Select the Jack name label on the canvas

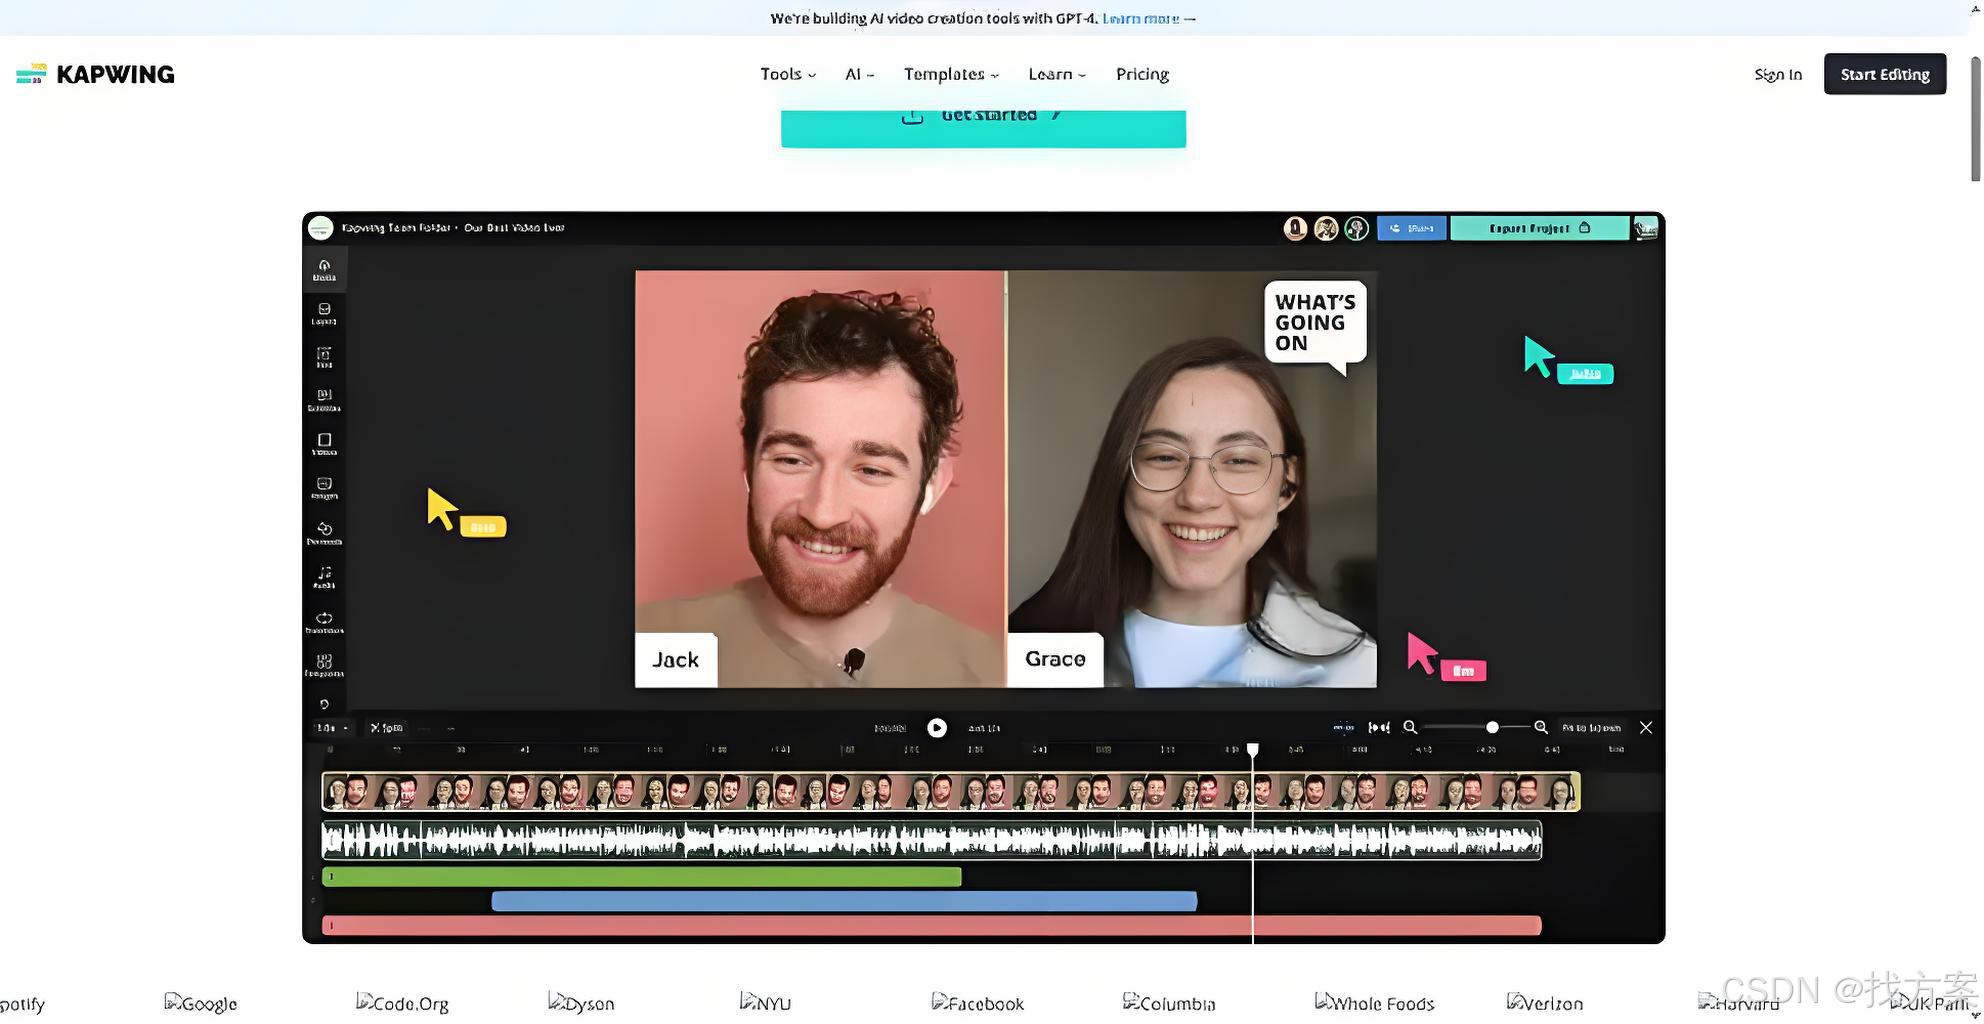pos(676,659)
